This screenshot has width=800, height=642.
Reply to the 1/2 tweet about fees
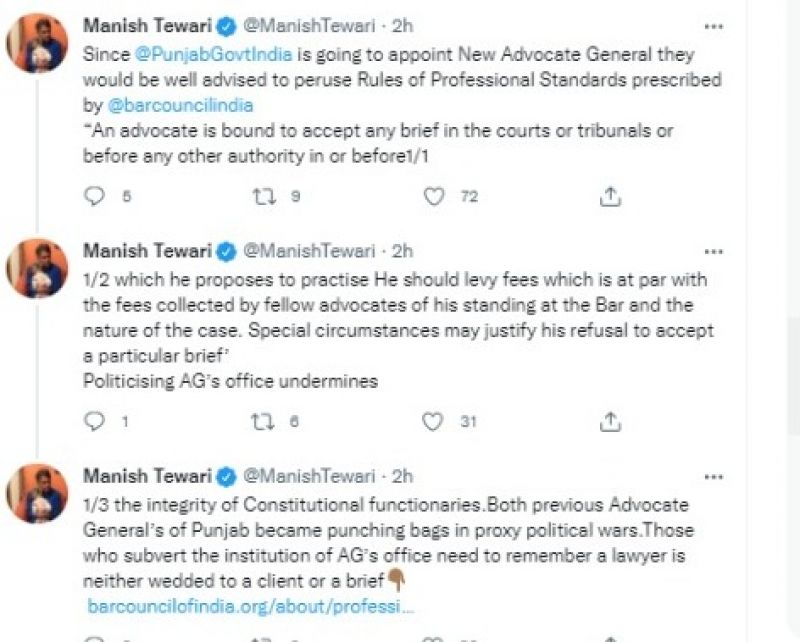(95, 422)
